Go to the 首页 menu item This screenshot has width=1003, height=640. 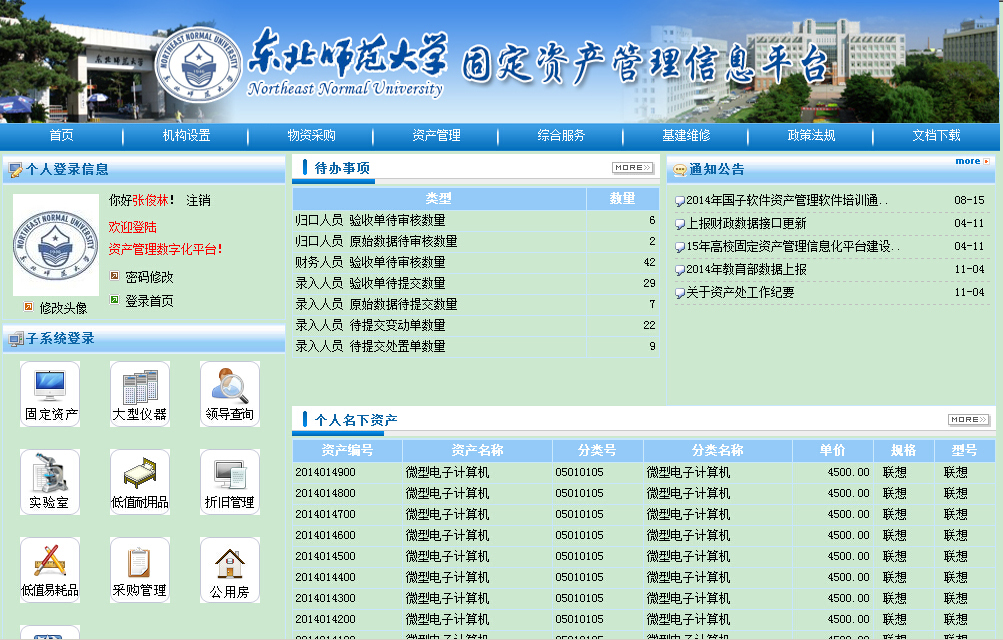pos(61,136)
